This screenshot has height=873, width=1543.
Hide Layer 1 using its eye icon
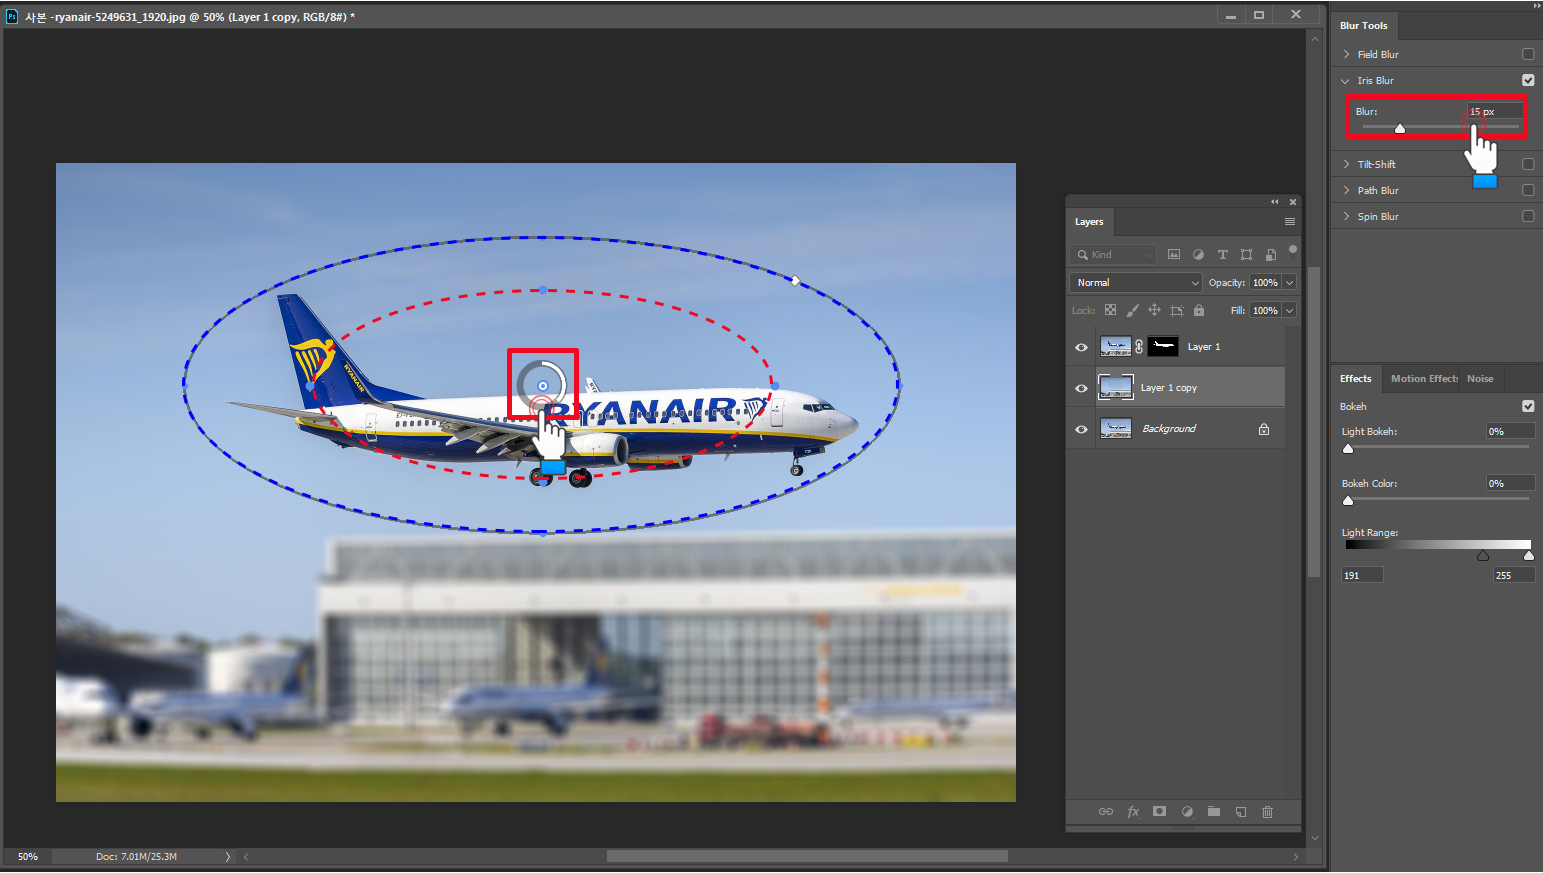coord(1081,347)
